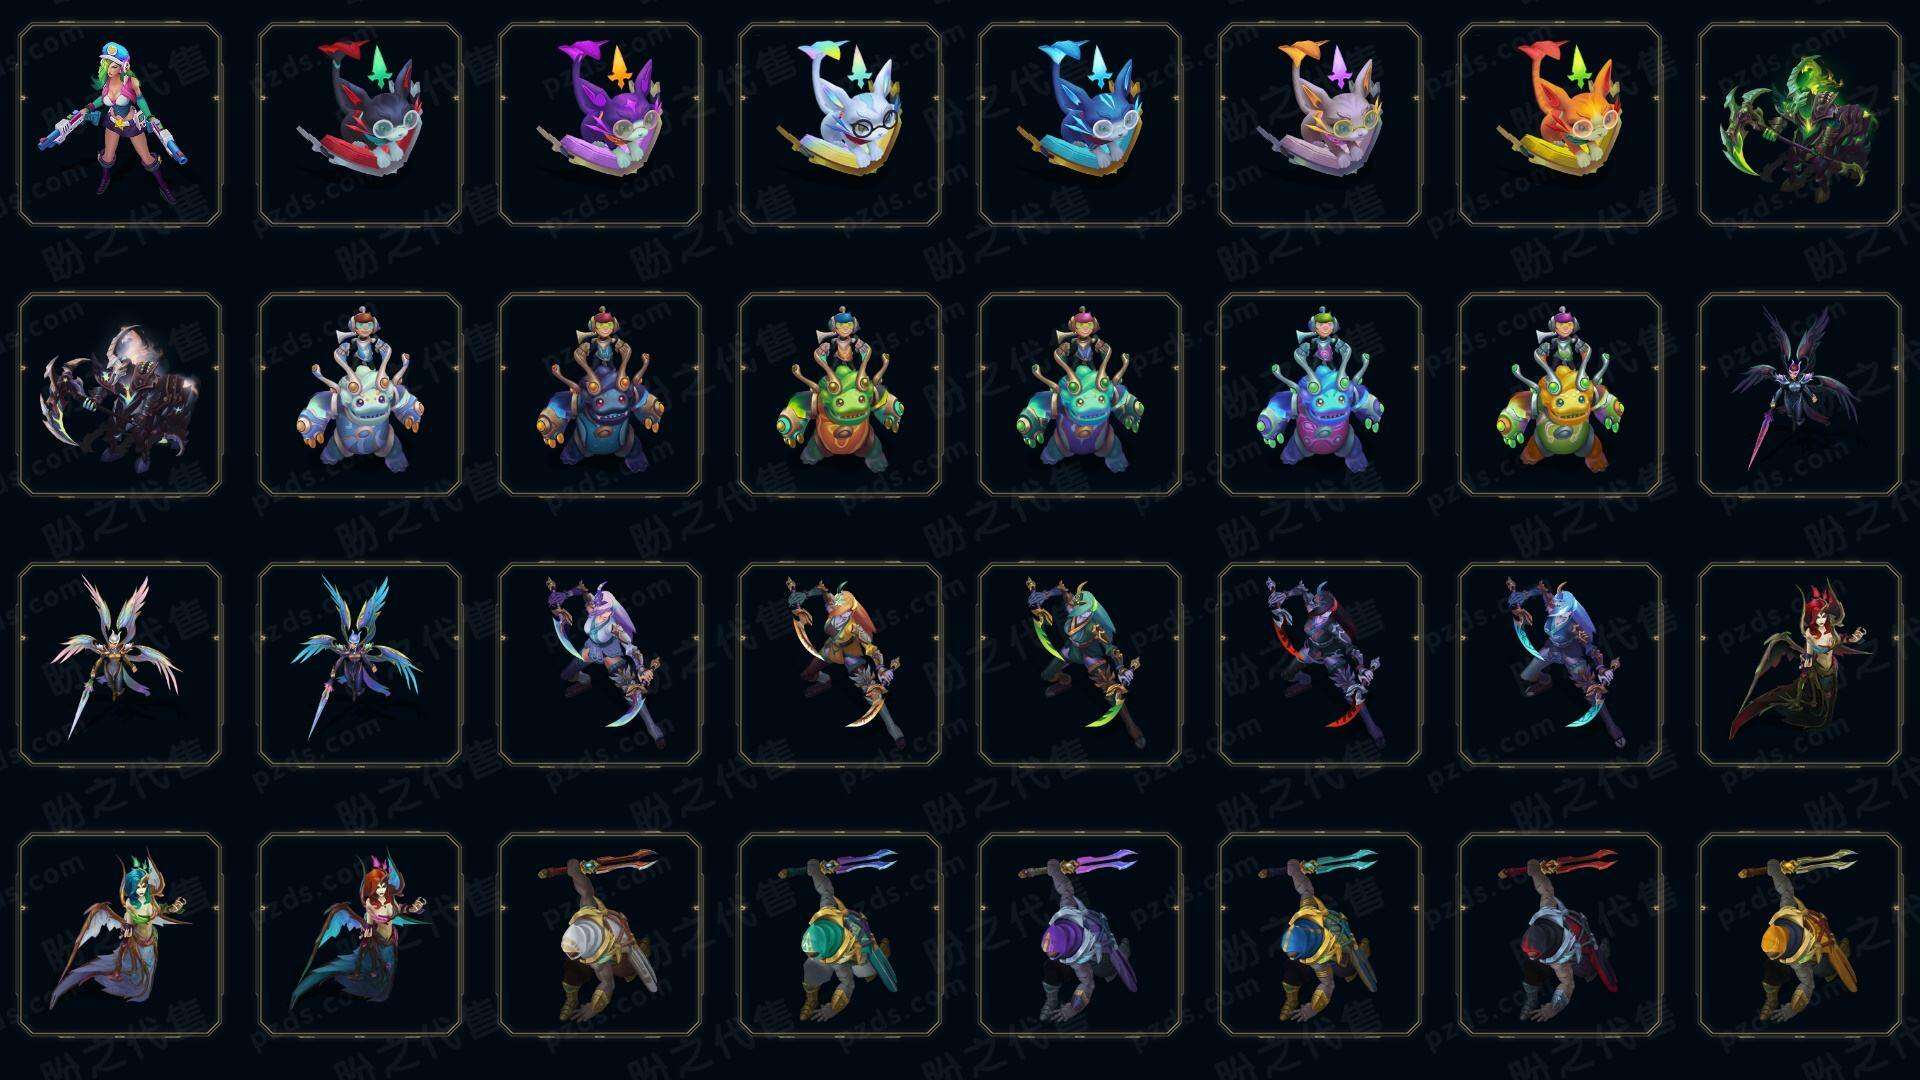Select the yellow Nunu monster chroma
1920x1080 pixels.
tap(1560, 394)
